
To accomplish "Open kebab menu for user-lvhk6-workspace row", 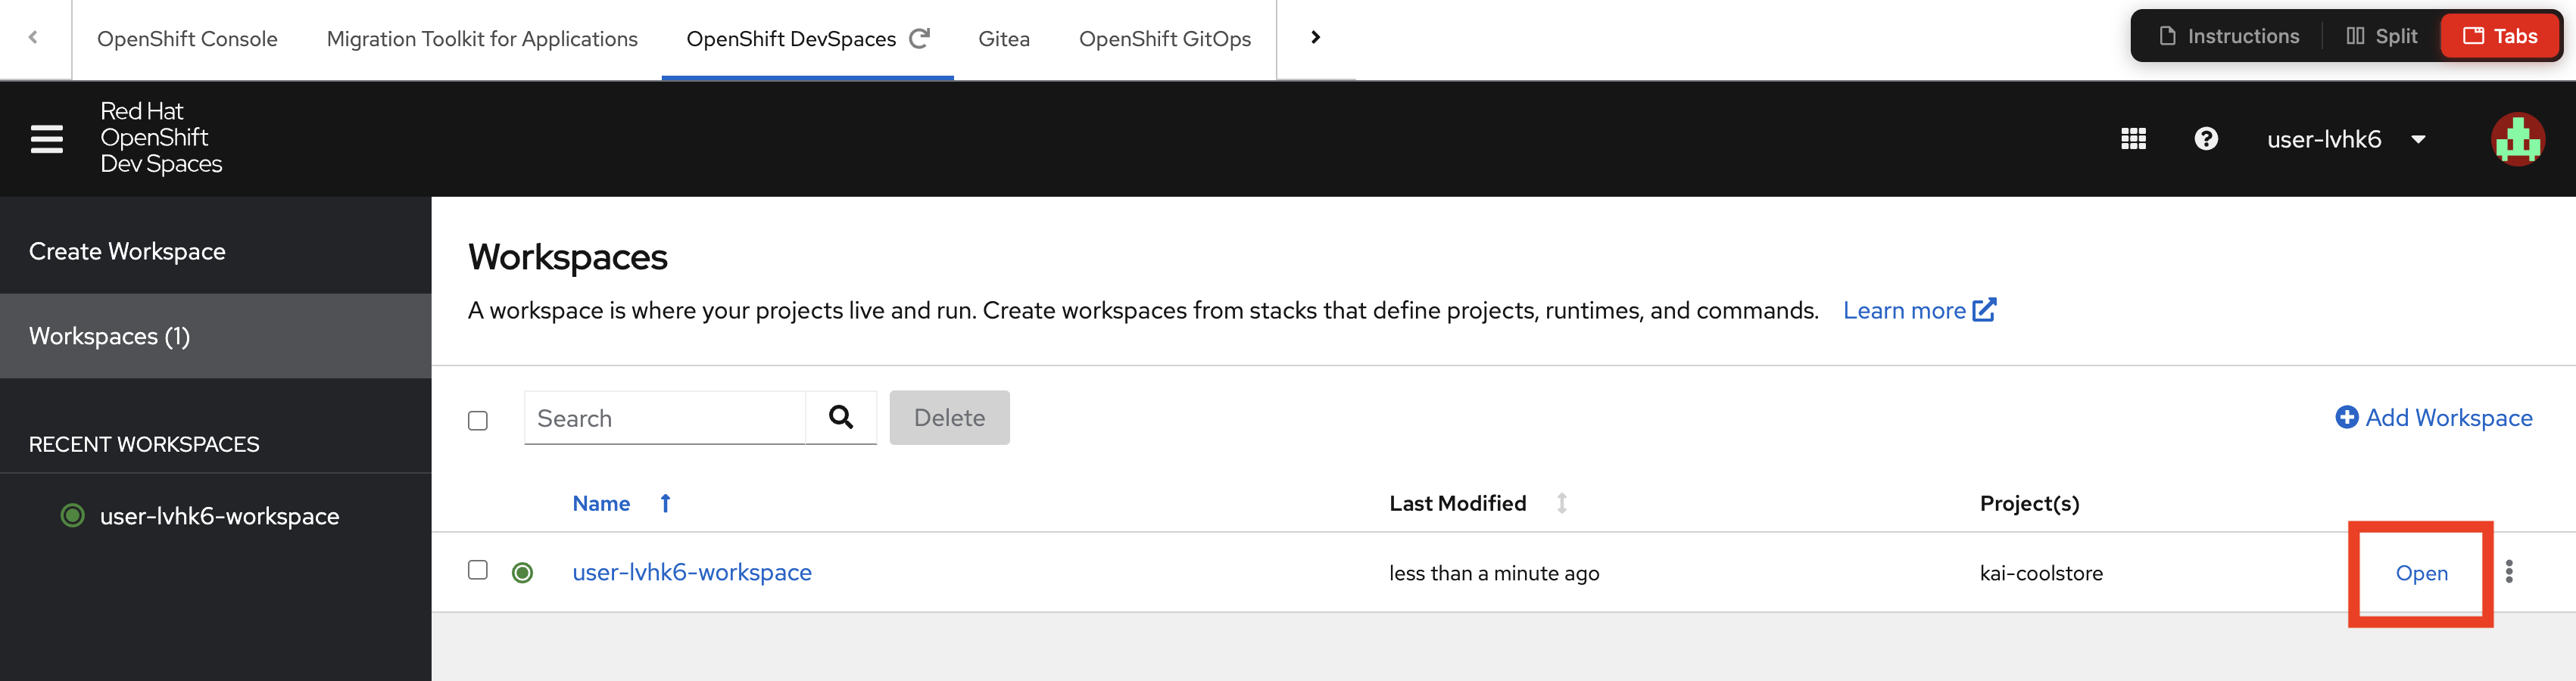I will coord(2508,572).
